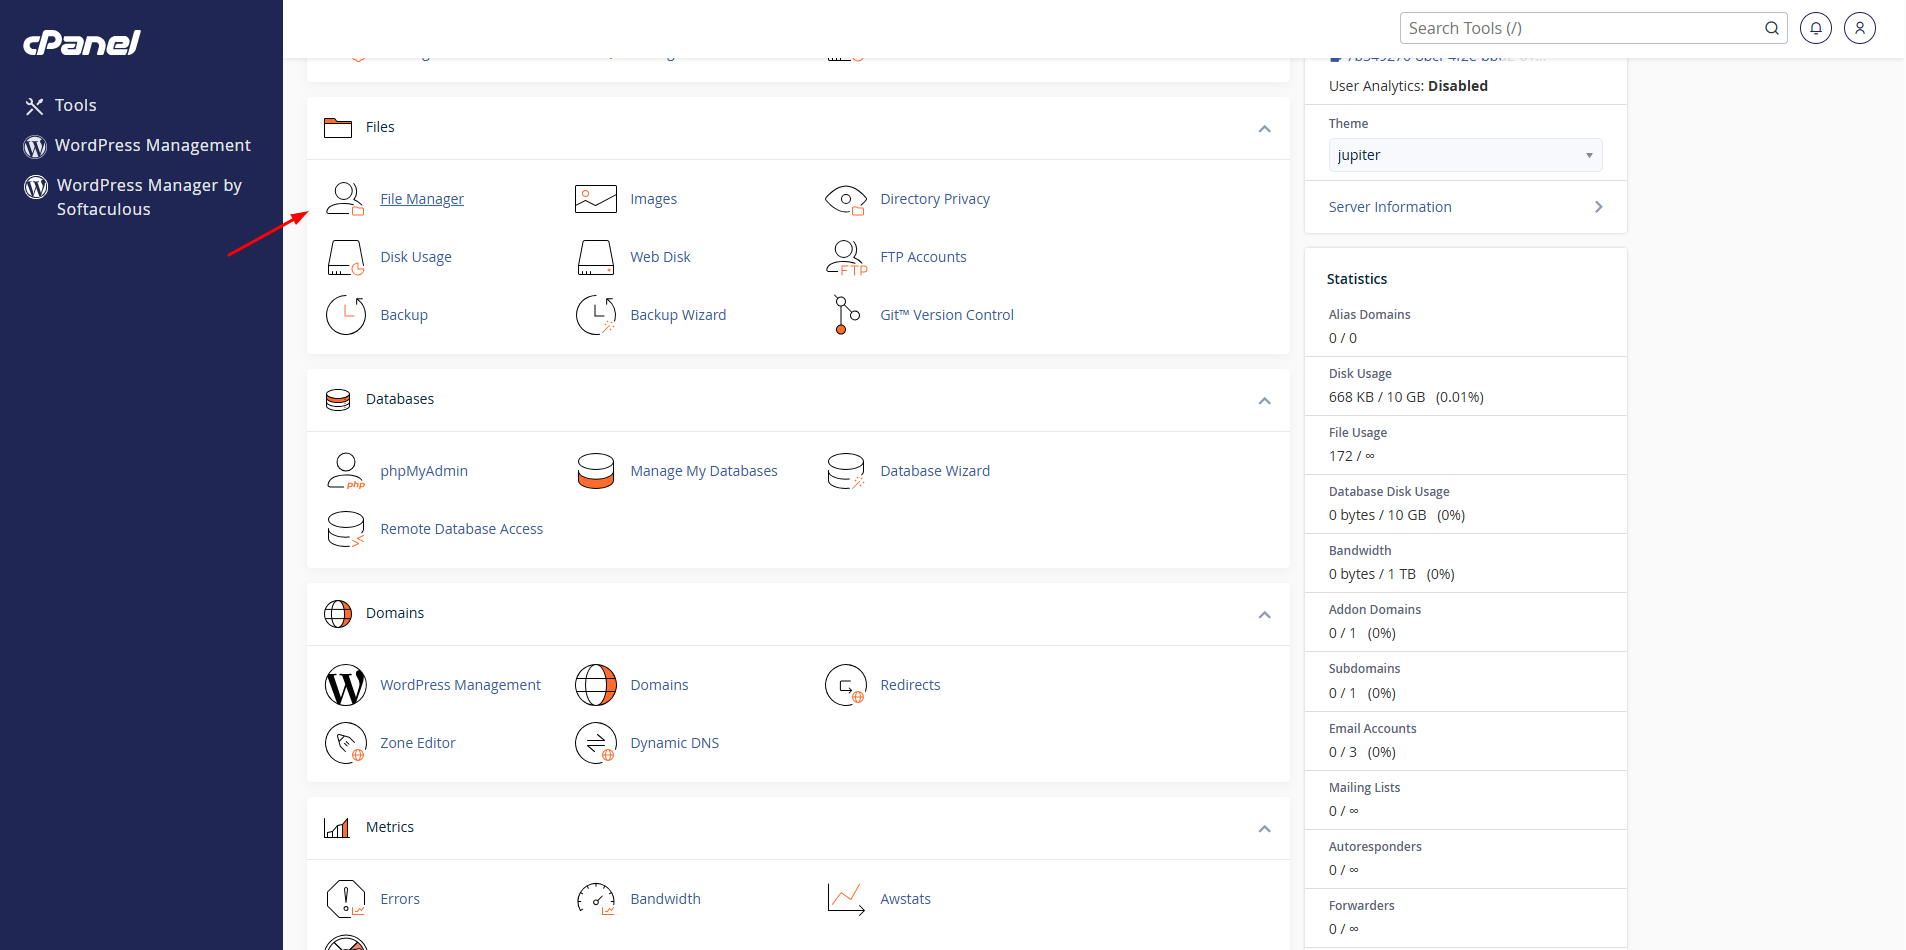This screenshot has width=1906, height=950.
Task: Open the File Manager icon
Action: pos(345,199)
